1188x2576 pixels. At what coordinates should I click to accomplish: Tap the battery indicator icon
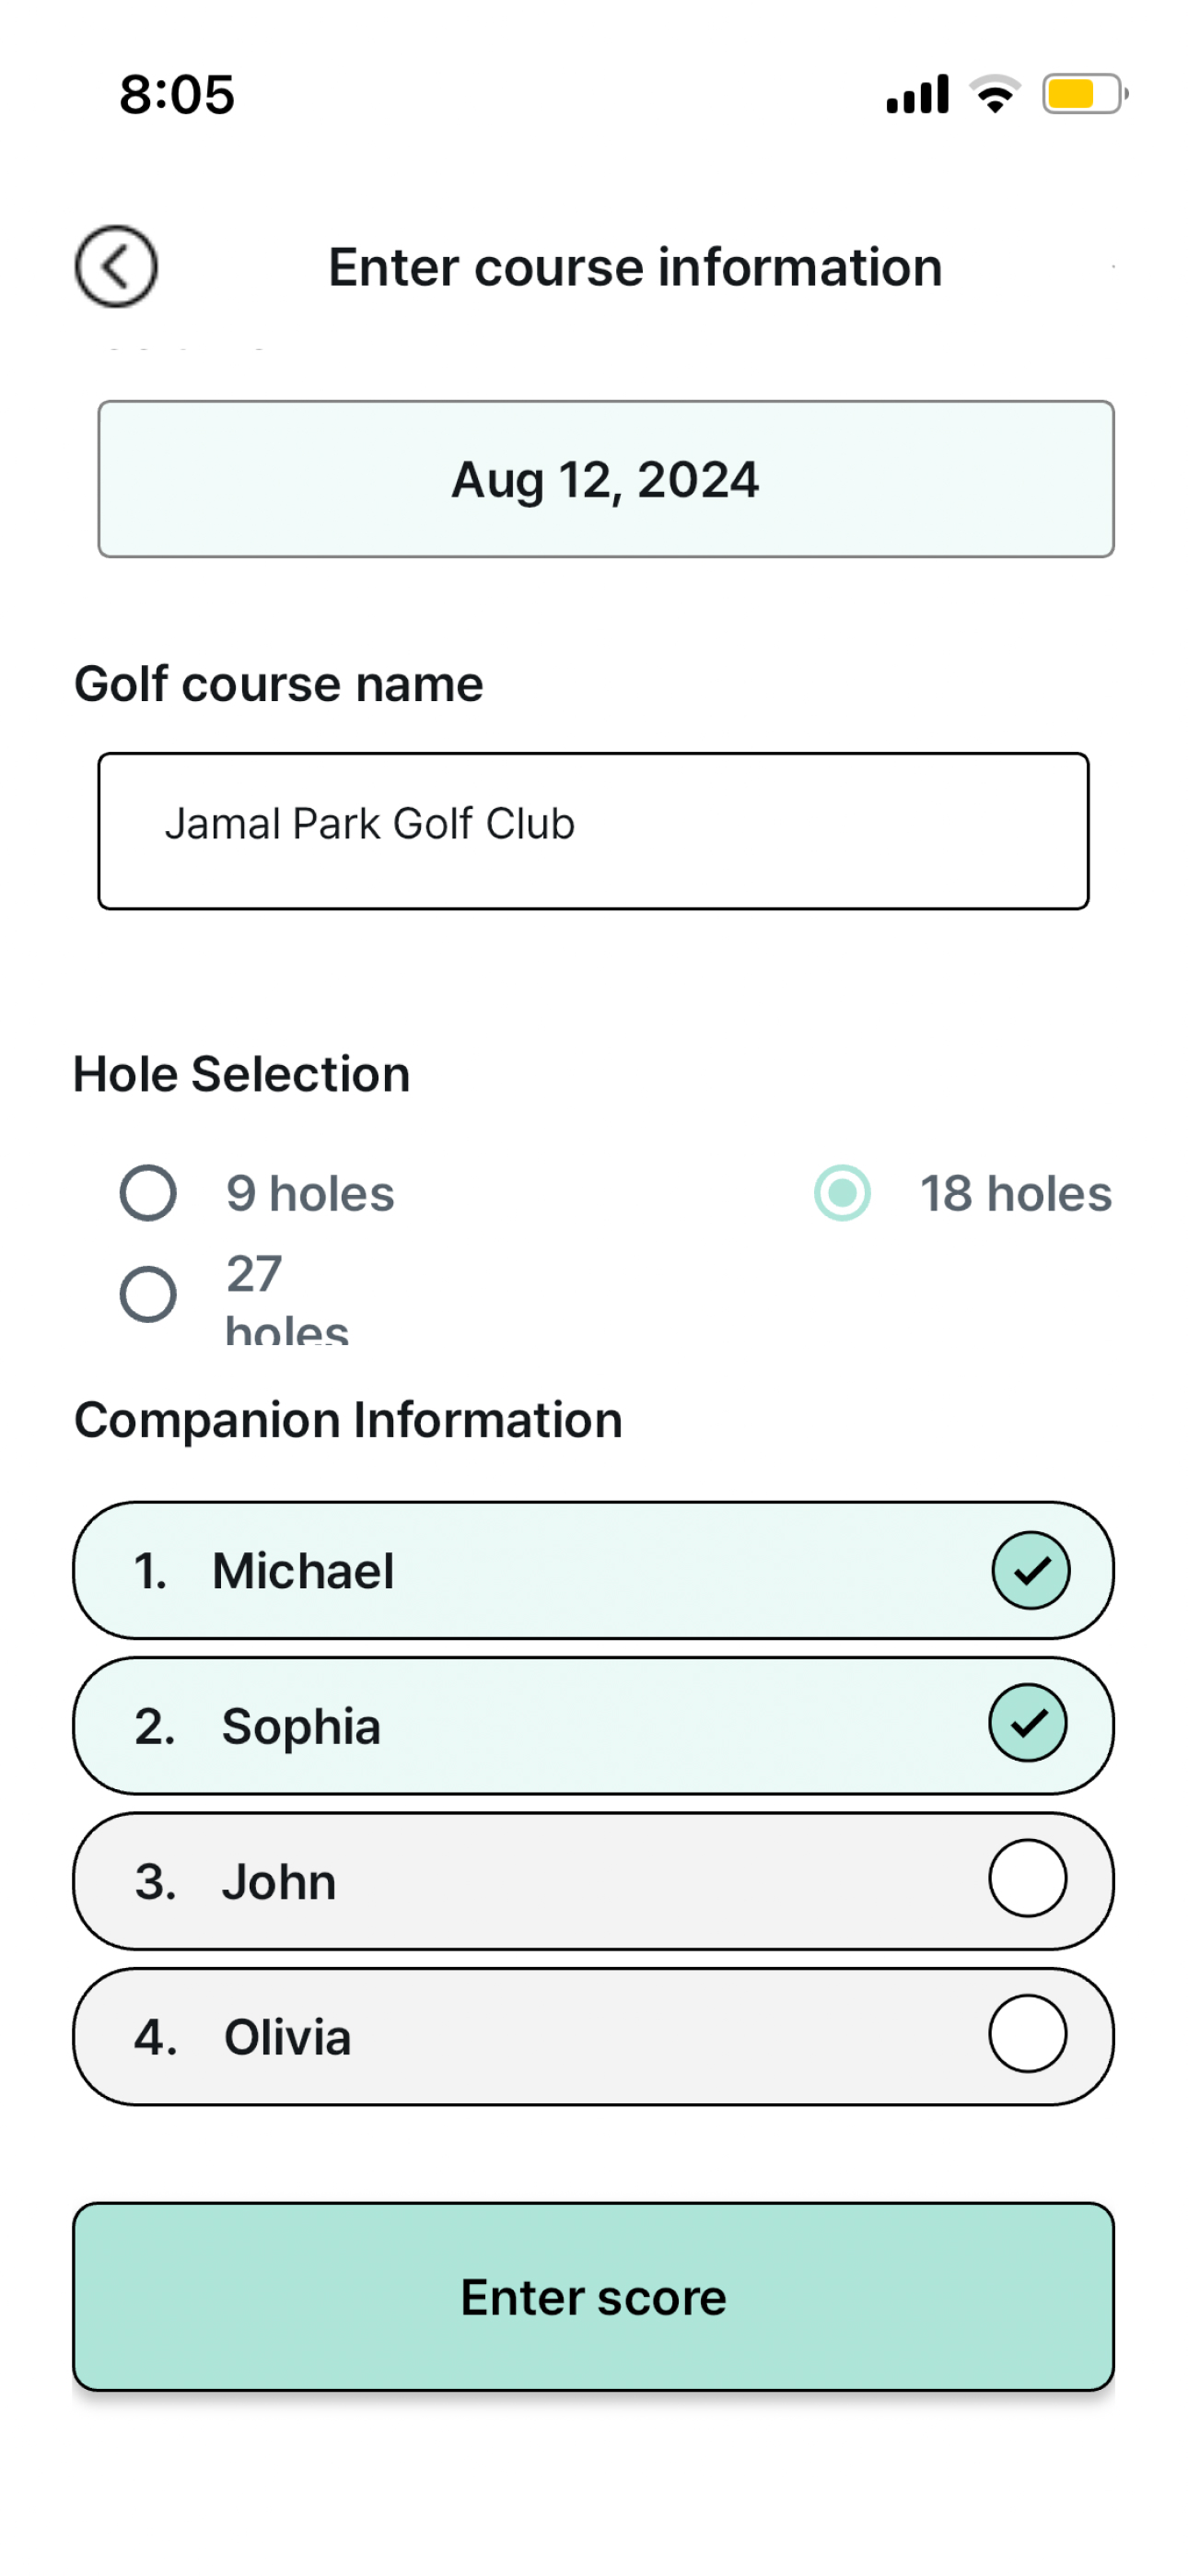(1085, 94)
